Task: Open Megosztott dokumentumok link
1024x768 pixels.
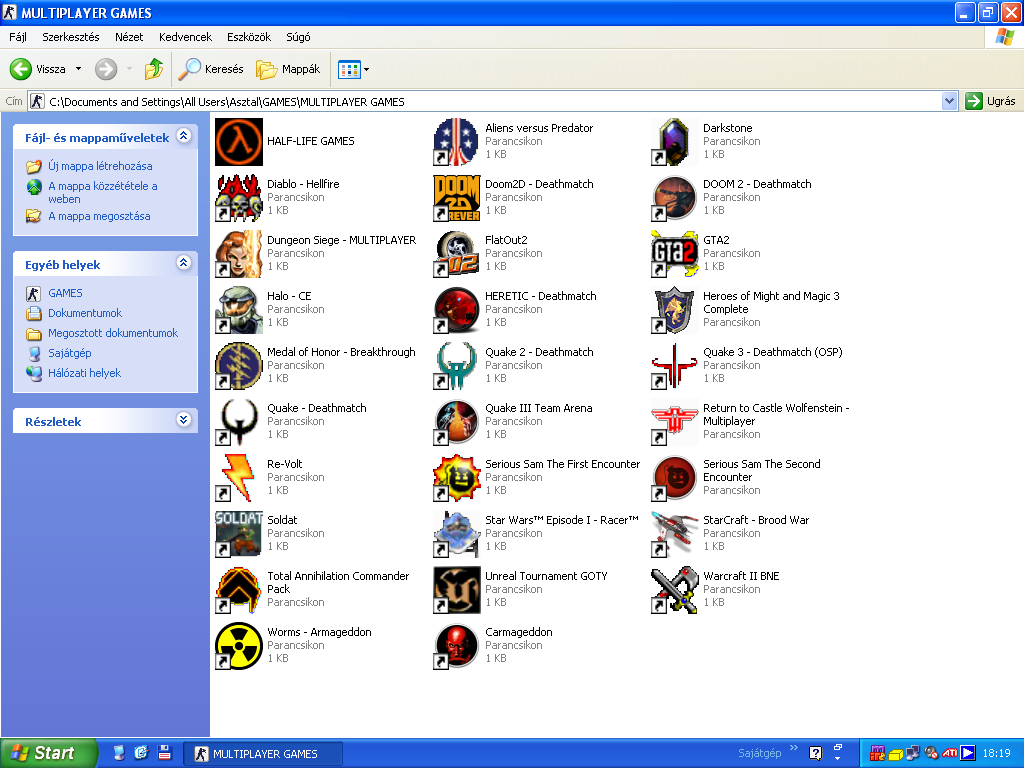Action: [x=112, y=333]
